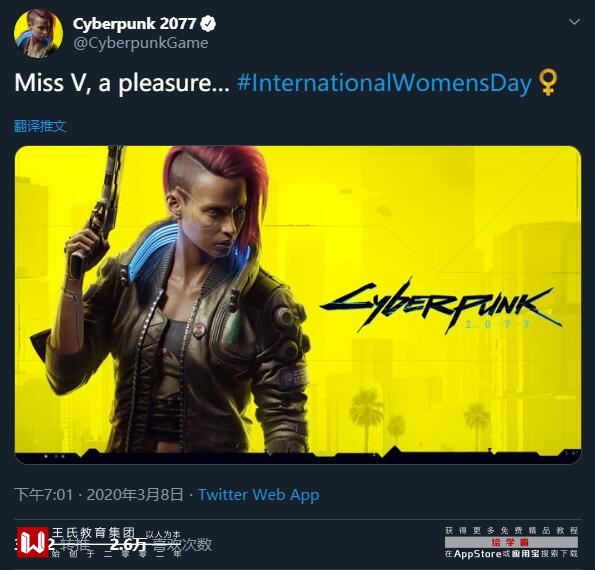Click the Cyberpunk logo inside the image

click(x=441, y=306)
